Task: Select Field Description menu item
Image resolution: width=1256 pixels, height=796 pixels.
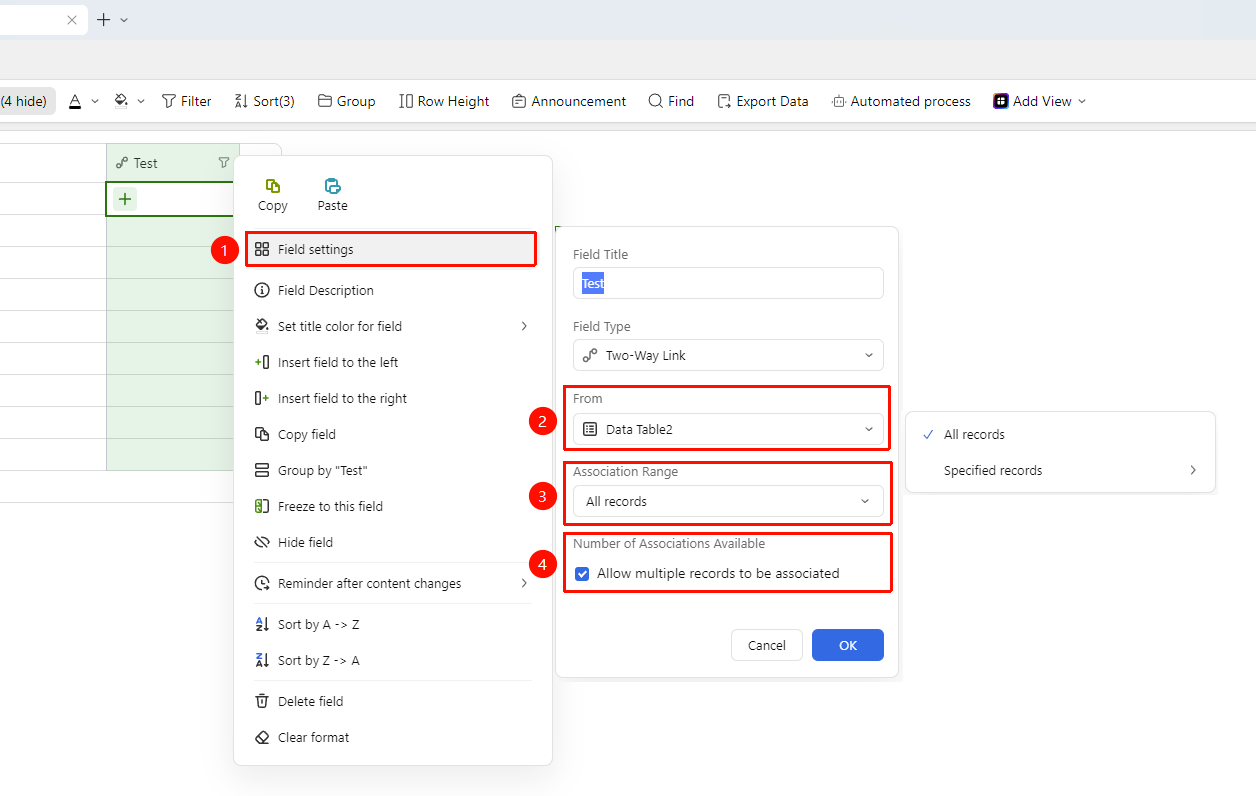Action: (392, 290)
